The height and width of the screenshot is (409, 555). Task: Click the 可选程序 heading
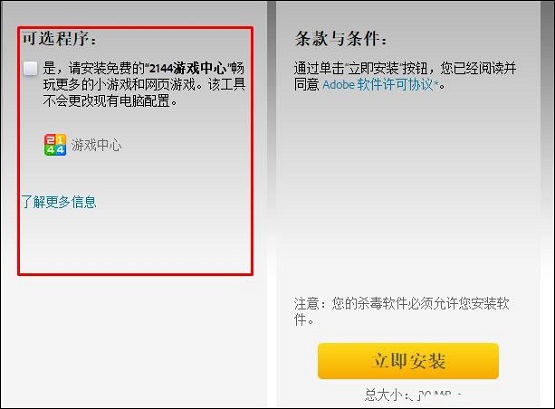[x=59, y=39]
